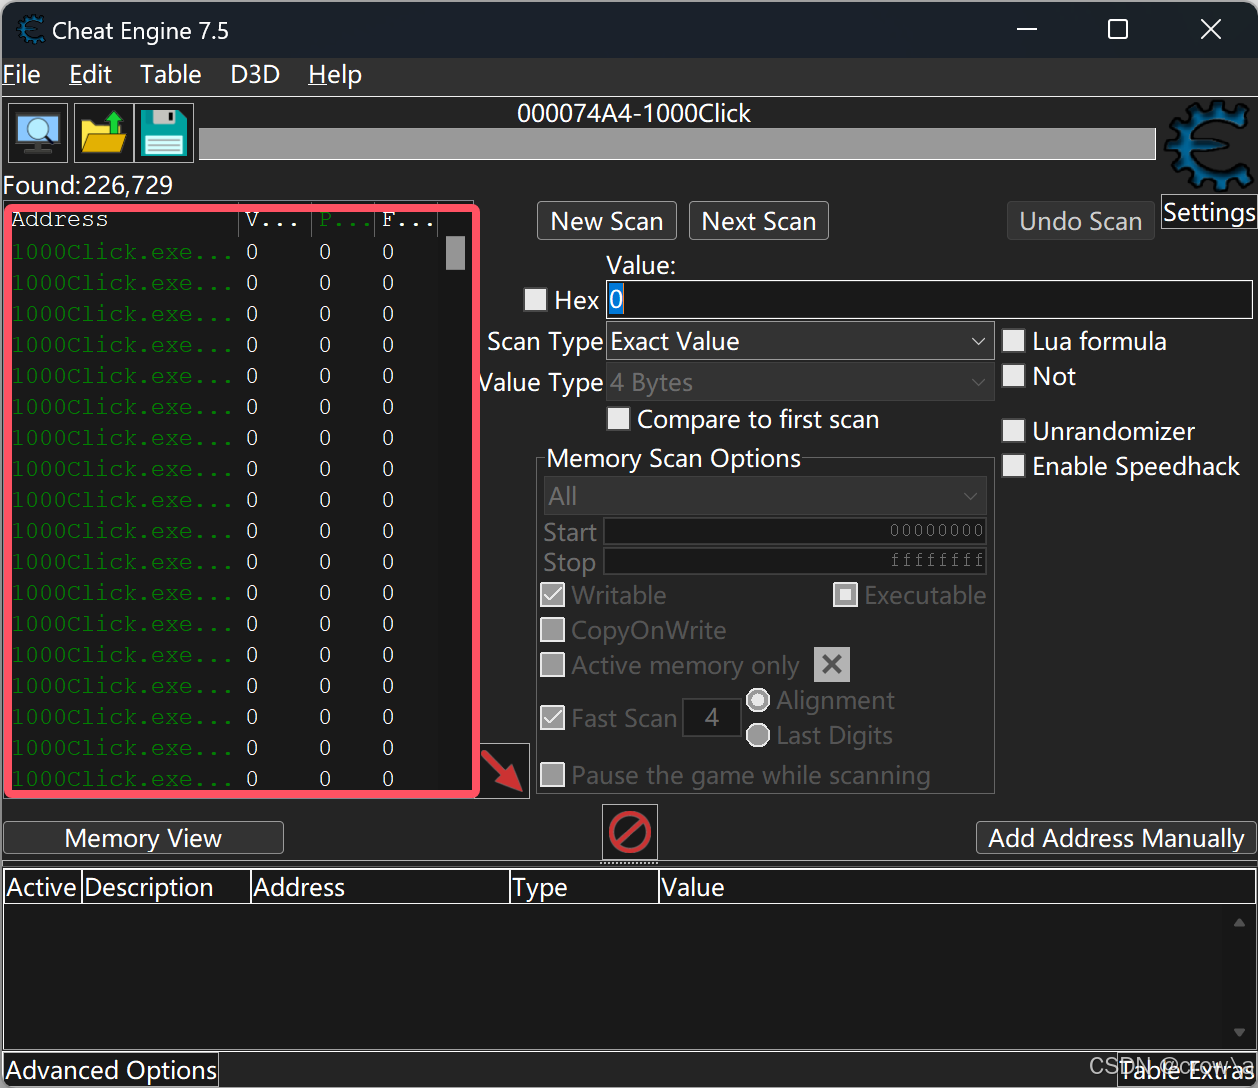Screen dimensions: 1258x1088
Task: Open the D3D menu
Action: [253, 74]
